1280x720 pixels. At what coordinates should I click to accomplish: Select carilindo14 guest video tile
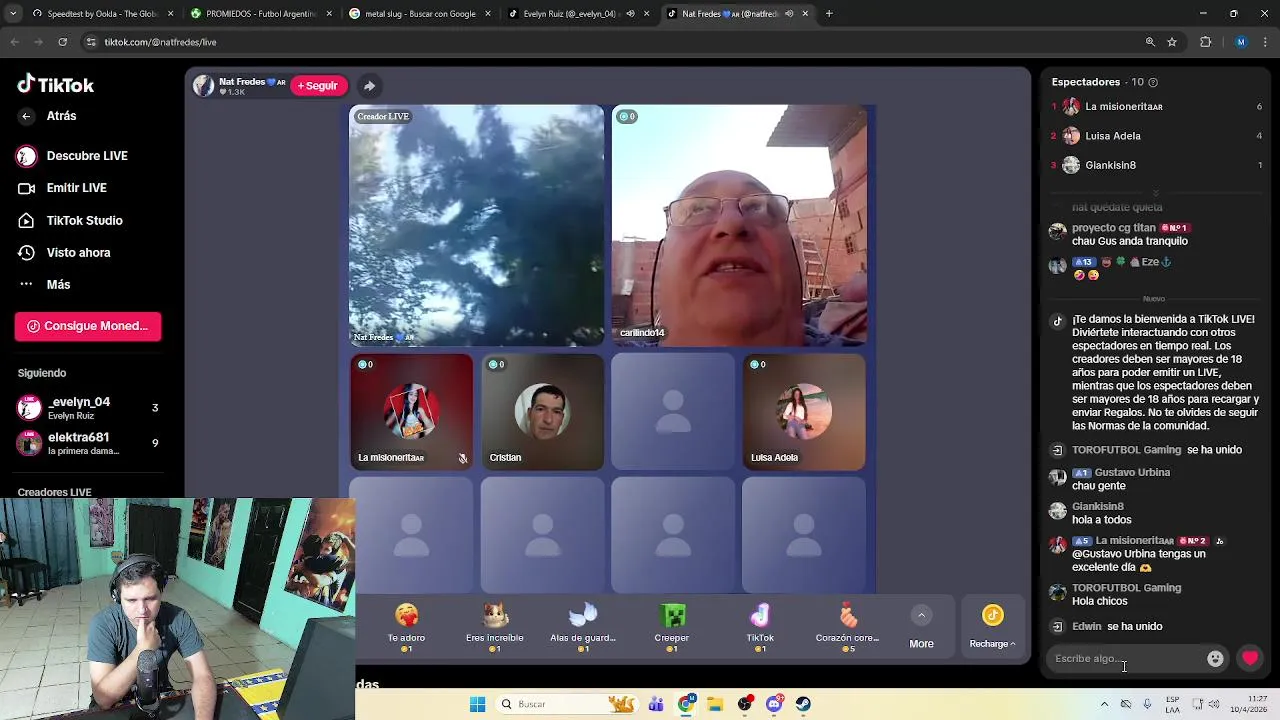pyautogui.click(x=739, y=225)
